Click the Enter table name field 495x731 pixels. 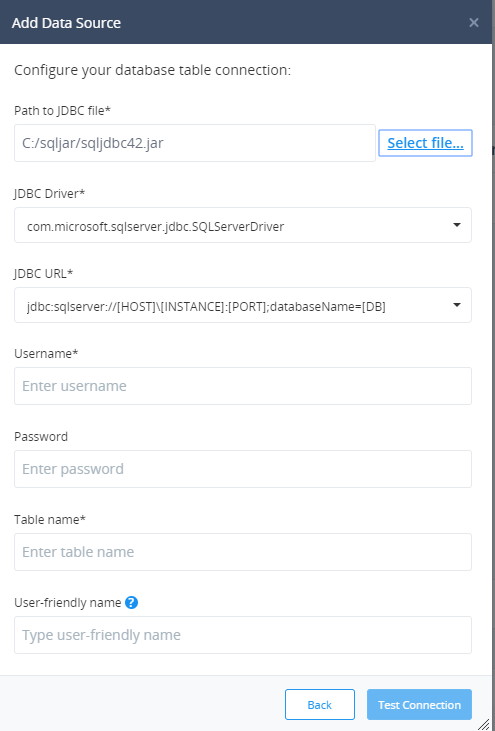click(243, 552)
